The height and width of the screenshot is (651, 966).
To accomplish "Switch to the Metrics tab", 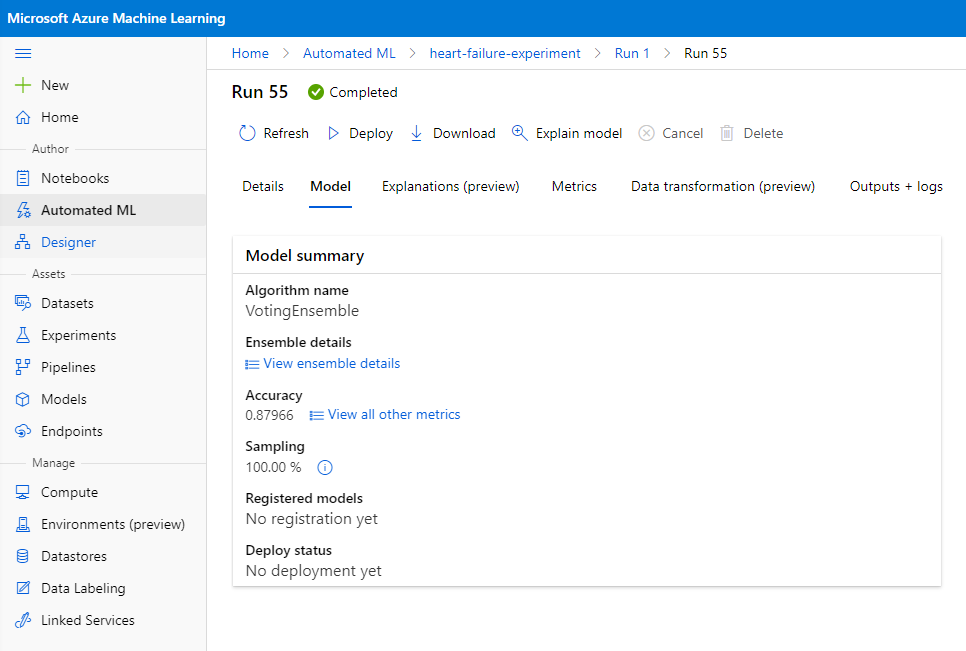I will pos(574,186).
